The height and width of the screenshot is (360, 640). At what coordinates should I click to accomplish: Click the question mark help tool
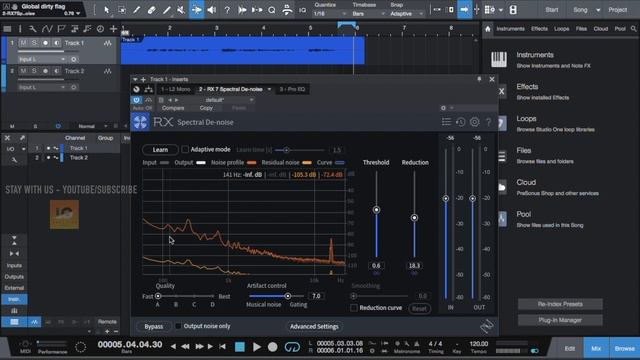point(227,10)
